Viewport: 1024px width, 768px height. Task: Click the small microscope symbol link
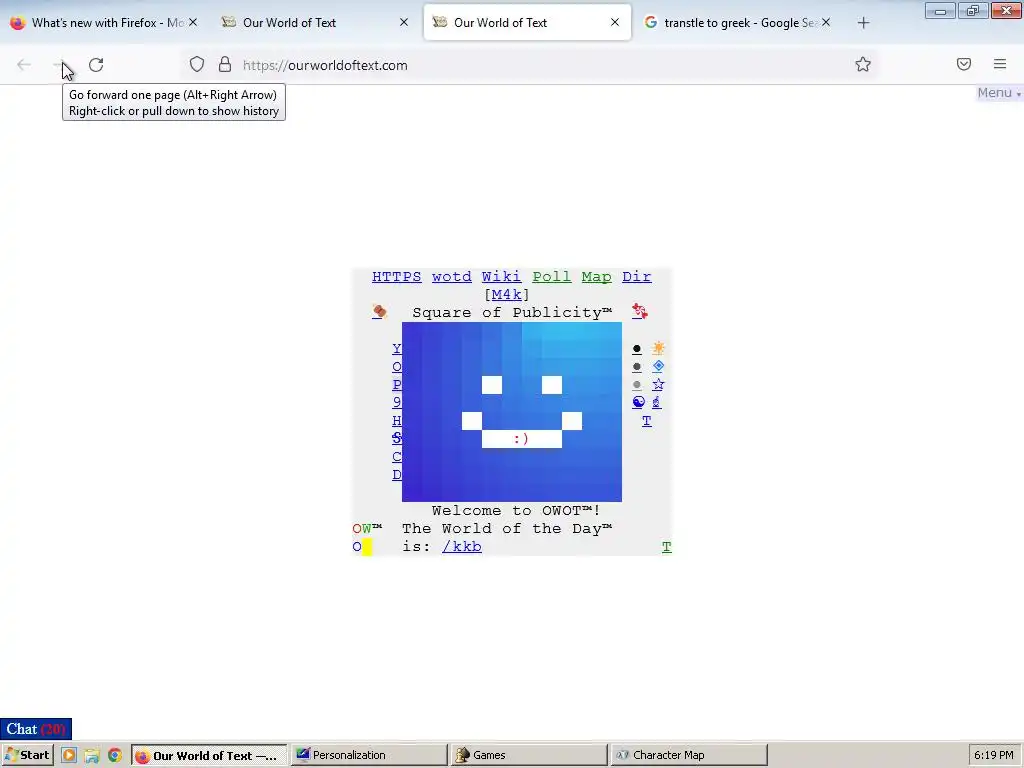(x=656, y=402)
